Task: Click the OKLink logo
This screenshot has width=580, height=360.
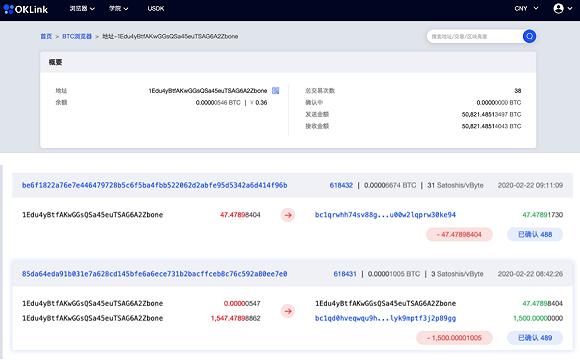Action: (26, 9)
